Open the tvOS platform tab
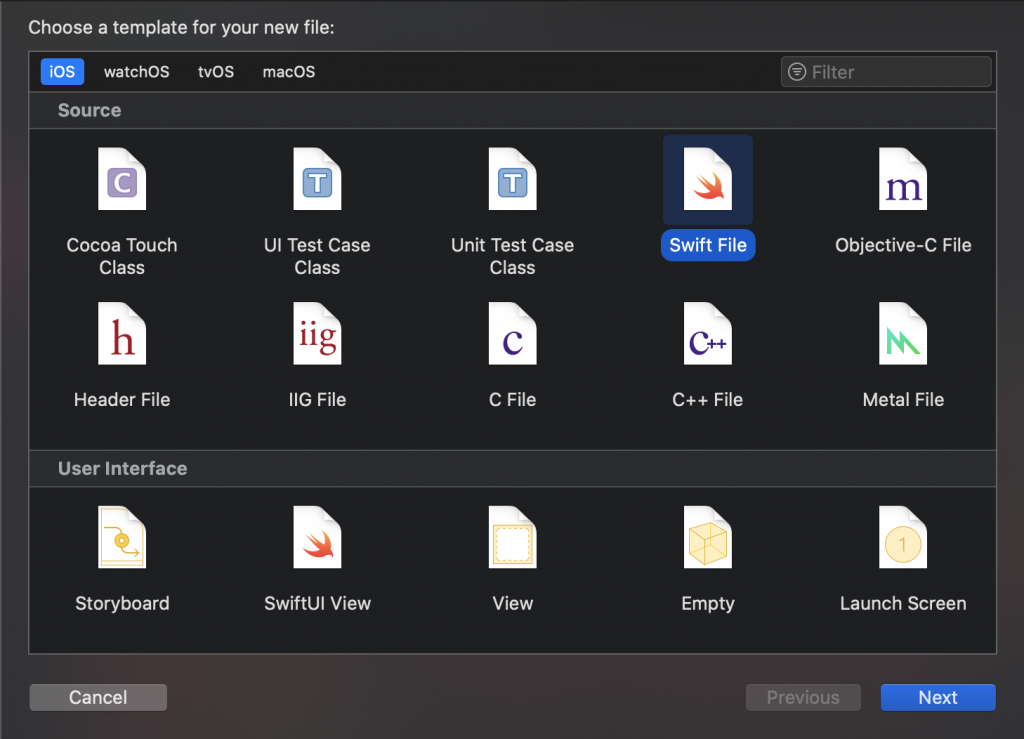The image size is (1024, 739). pos(216,72)
